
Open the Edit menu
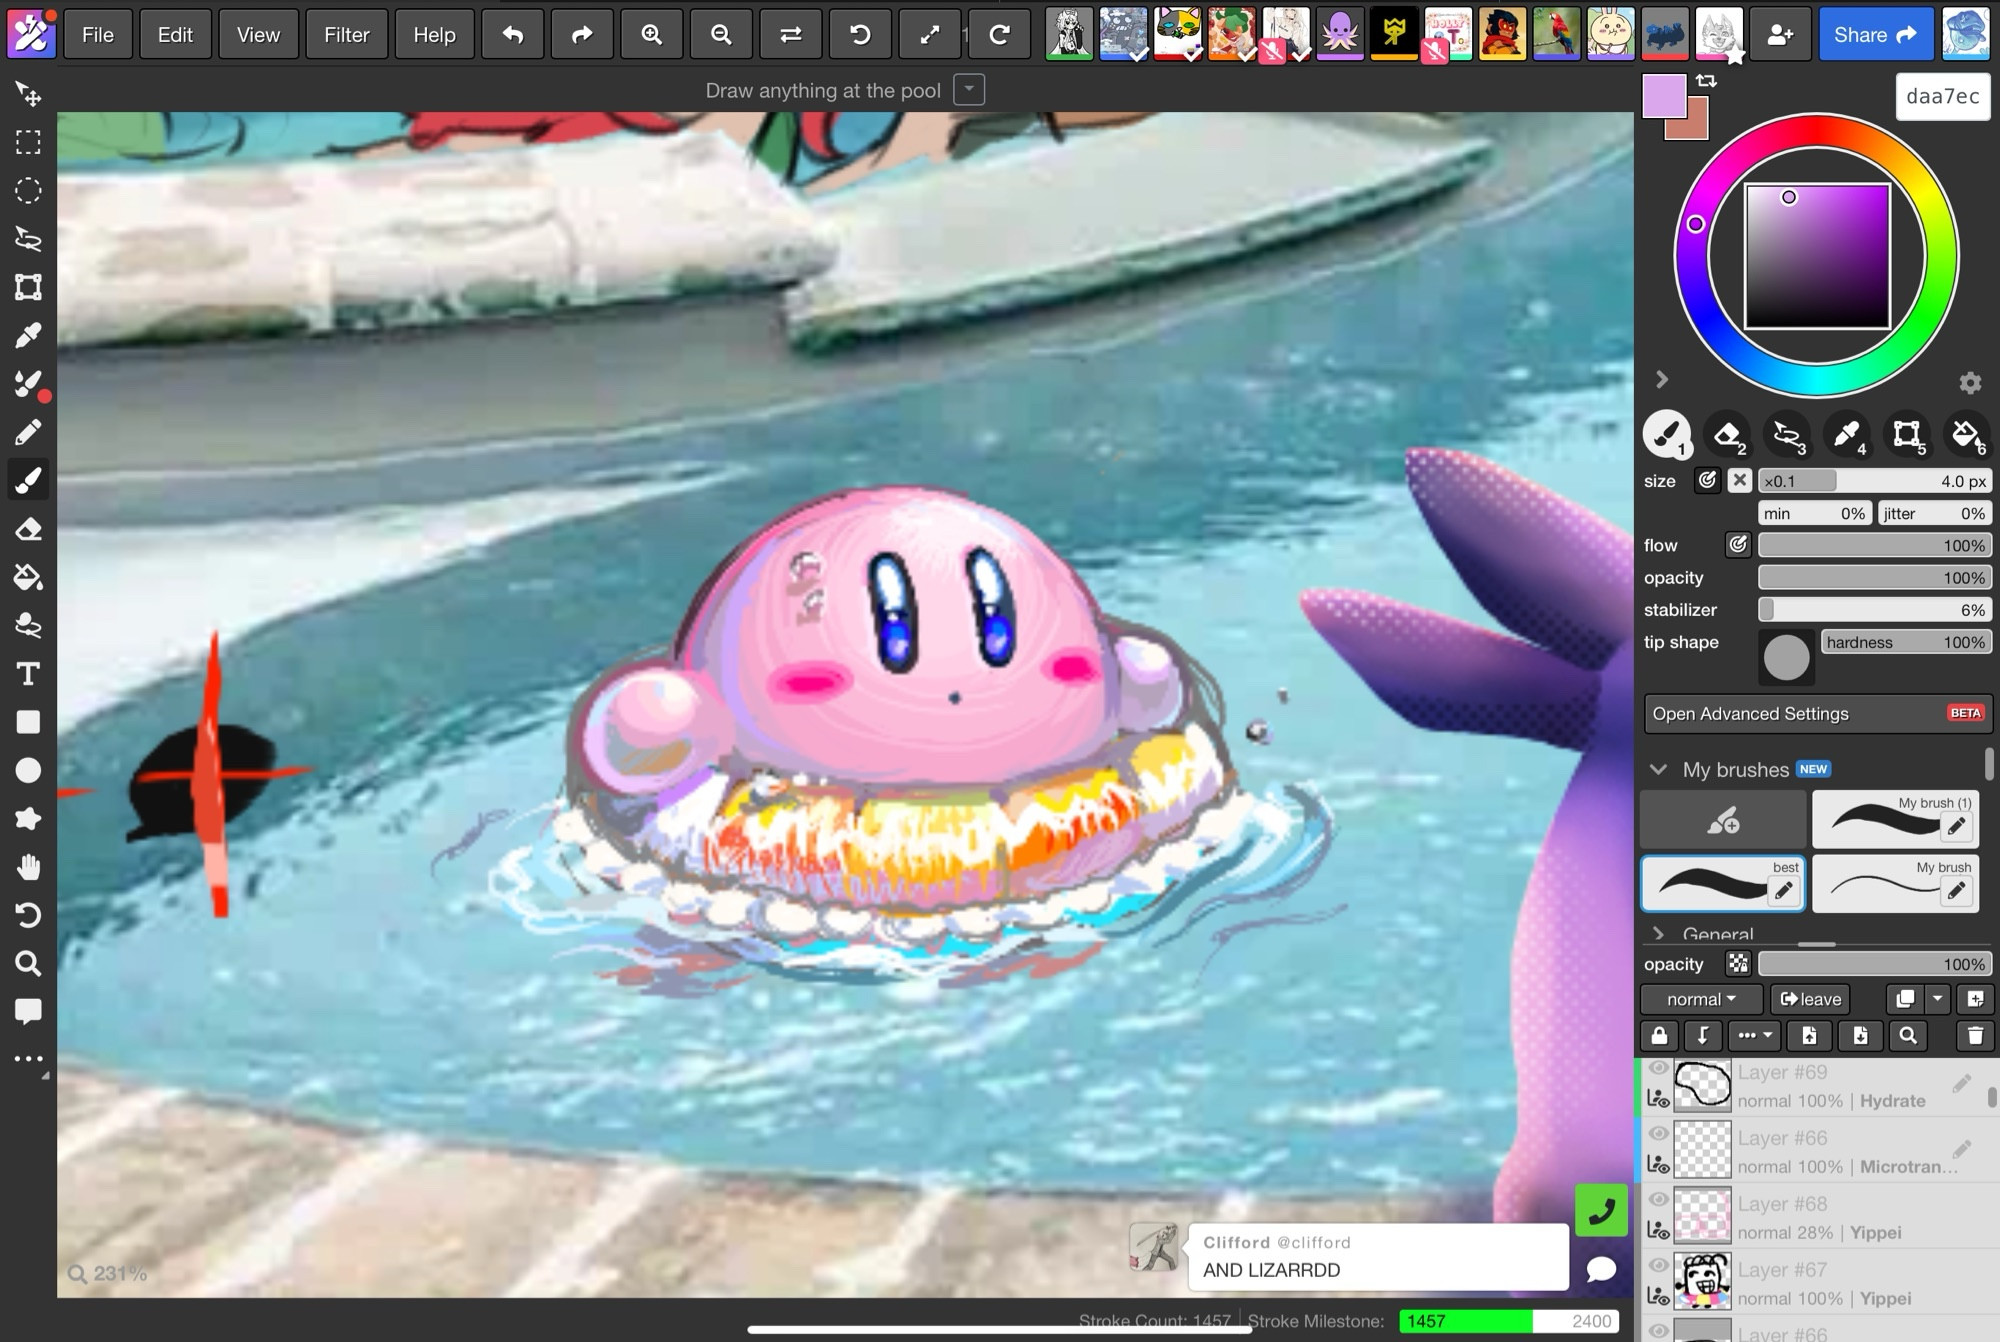(175, 35)
